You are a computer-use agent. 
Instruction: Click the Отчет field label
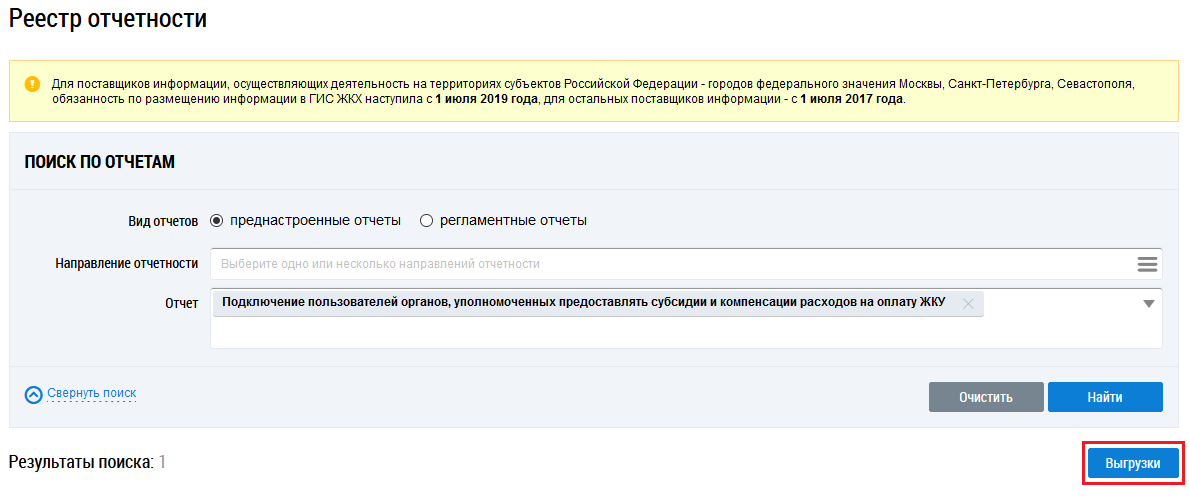pos(181,302)
